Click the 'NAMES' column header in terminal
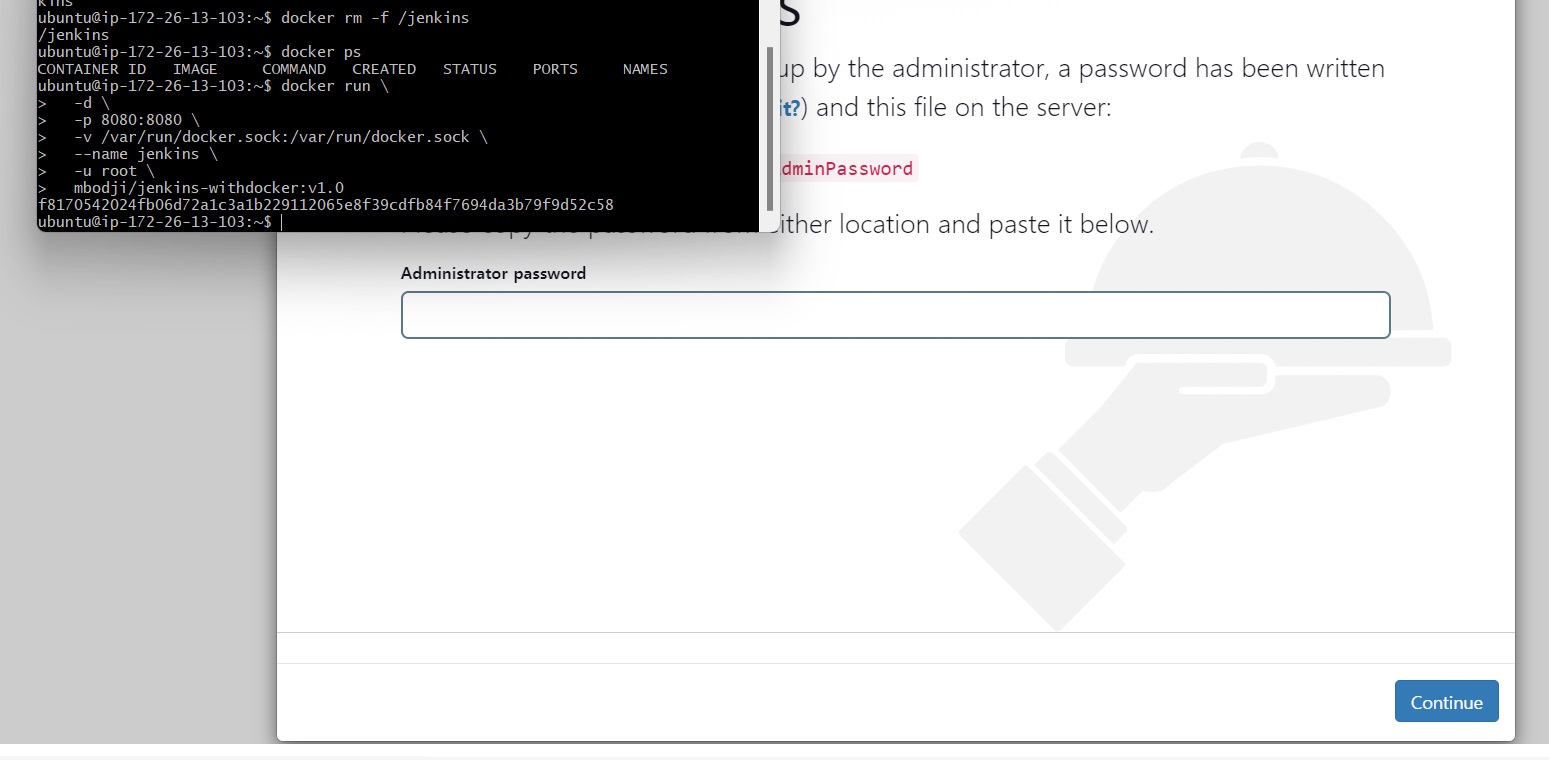This screenshot has height=760, width=1549. tap(645, 69)
